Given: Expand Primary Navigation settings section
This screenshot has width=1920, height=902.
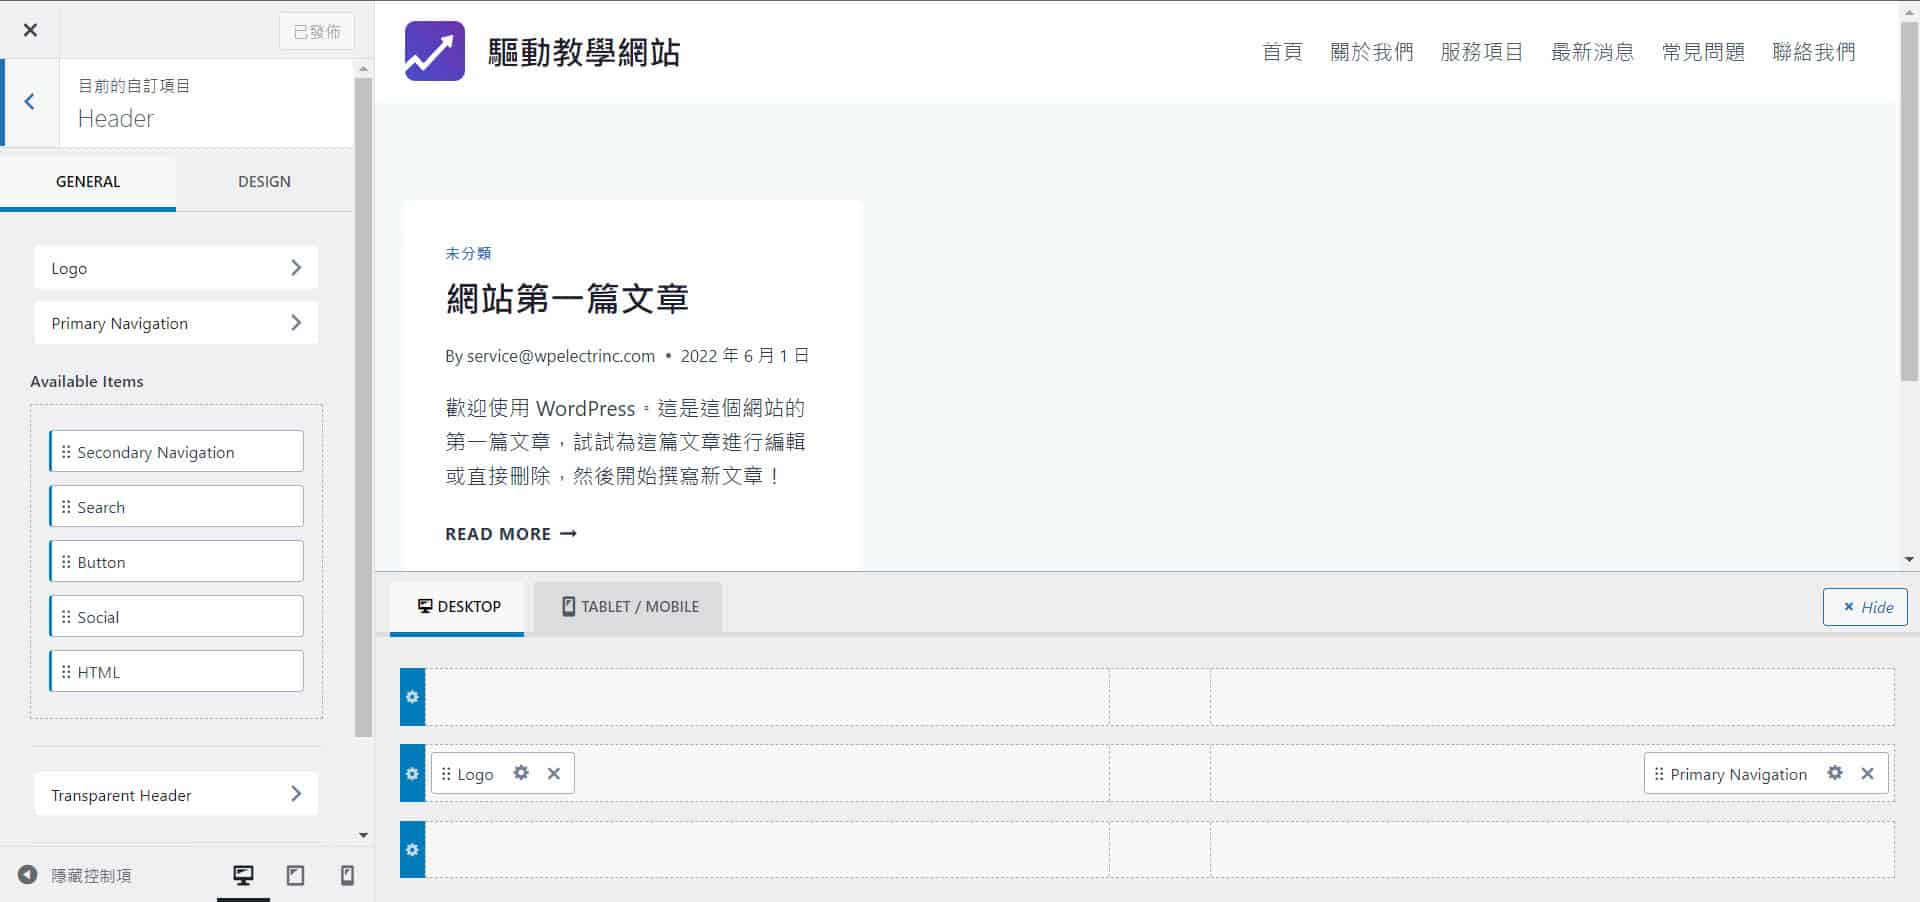Looking at the screenshot, I should (176, 323).
